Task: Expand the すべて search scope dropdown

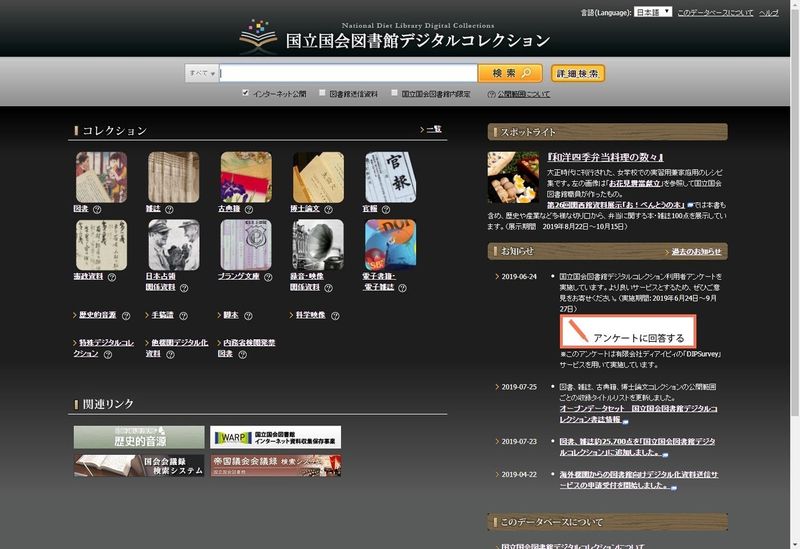Action: click(x=202, y=73)
